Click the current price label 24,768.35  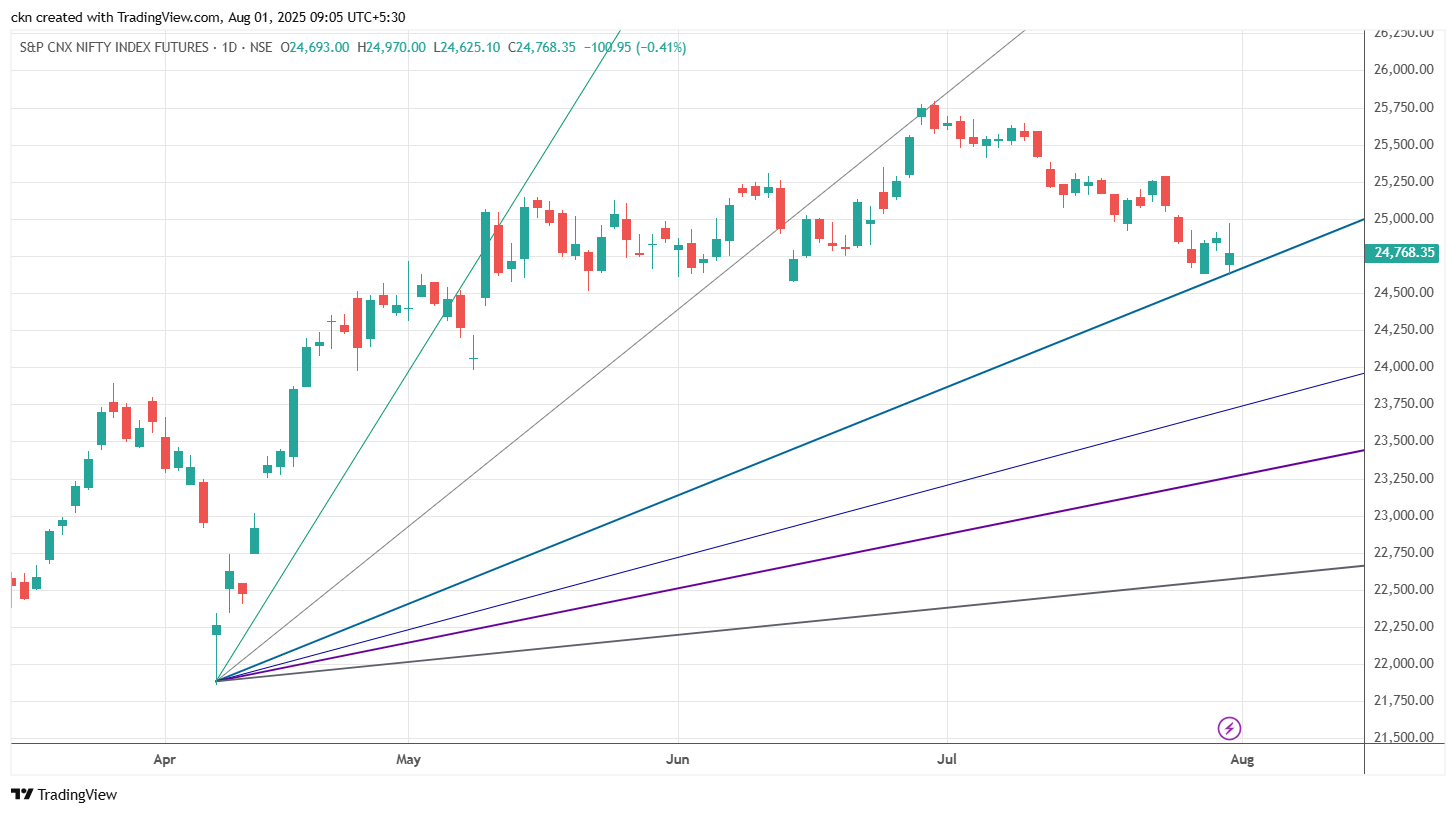click(1403, 253)
